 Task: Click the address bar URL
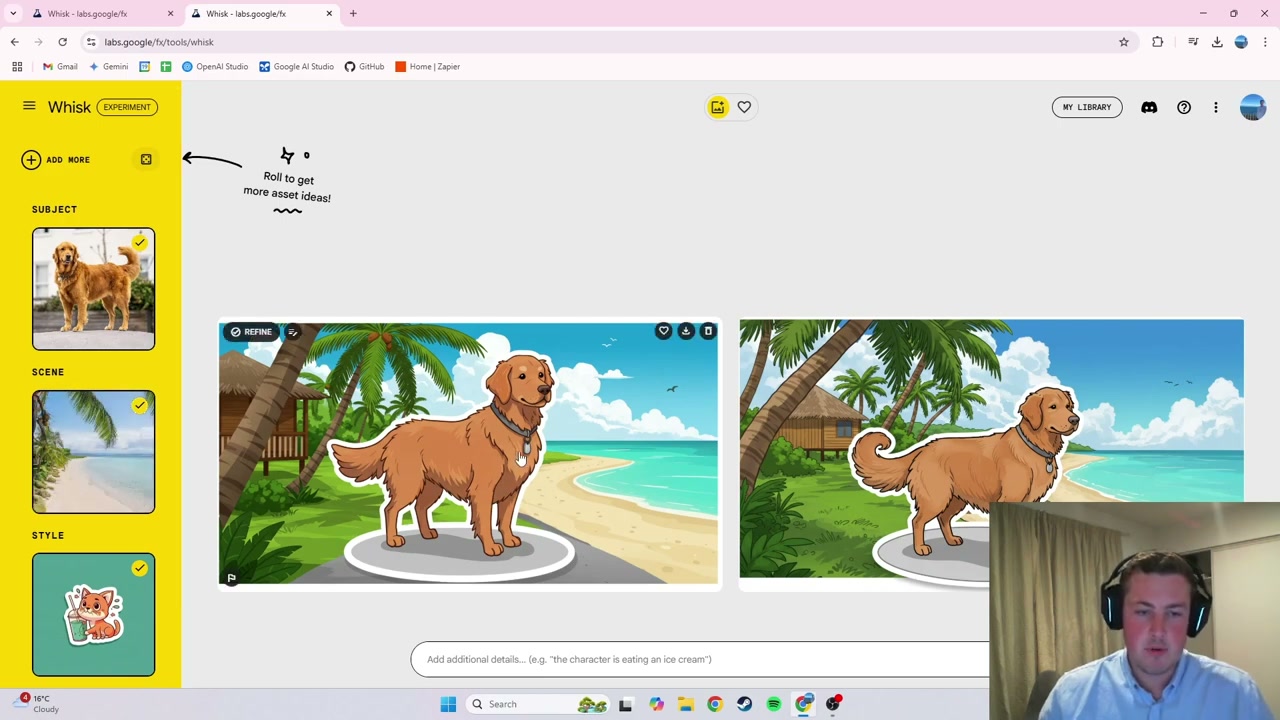[x=159, y=42]
